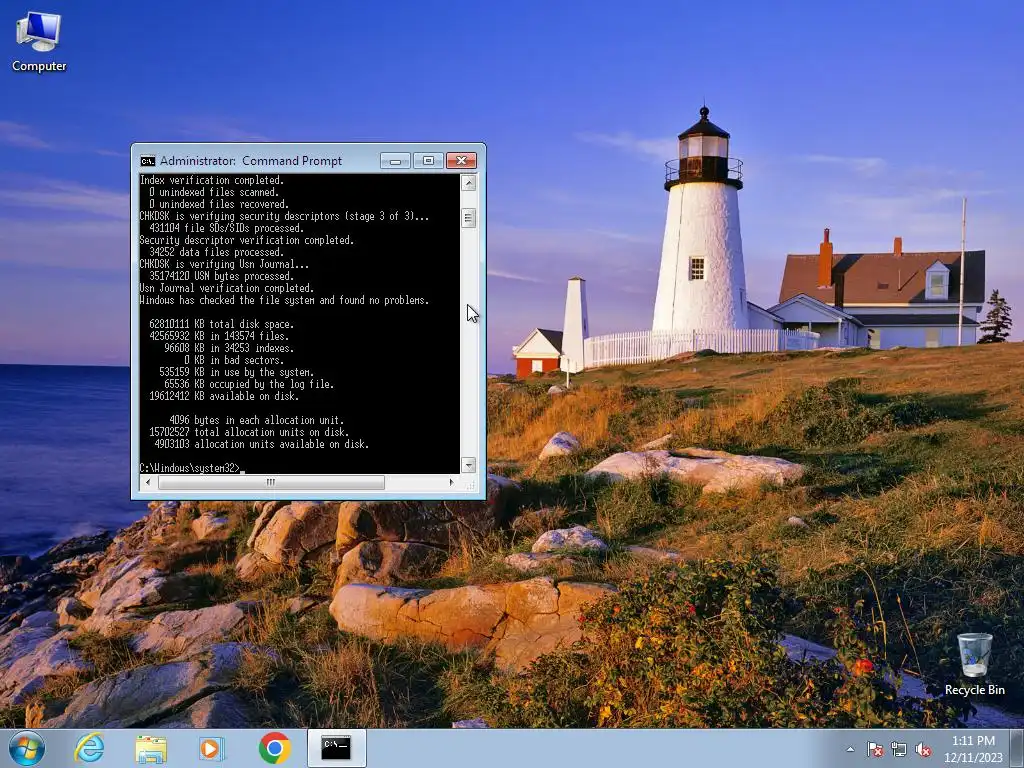Click the '4903103 allocation units available' line
The image size is (1024, 768).
click(261, 444)
